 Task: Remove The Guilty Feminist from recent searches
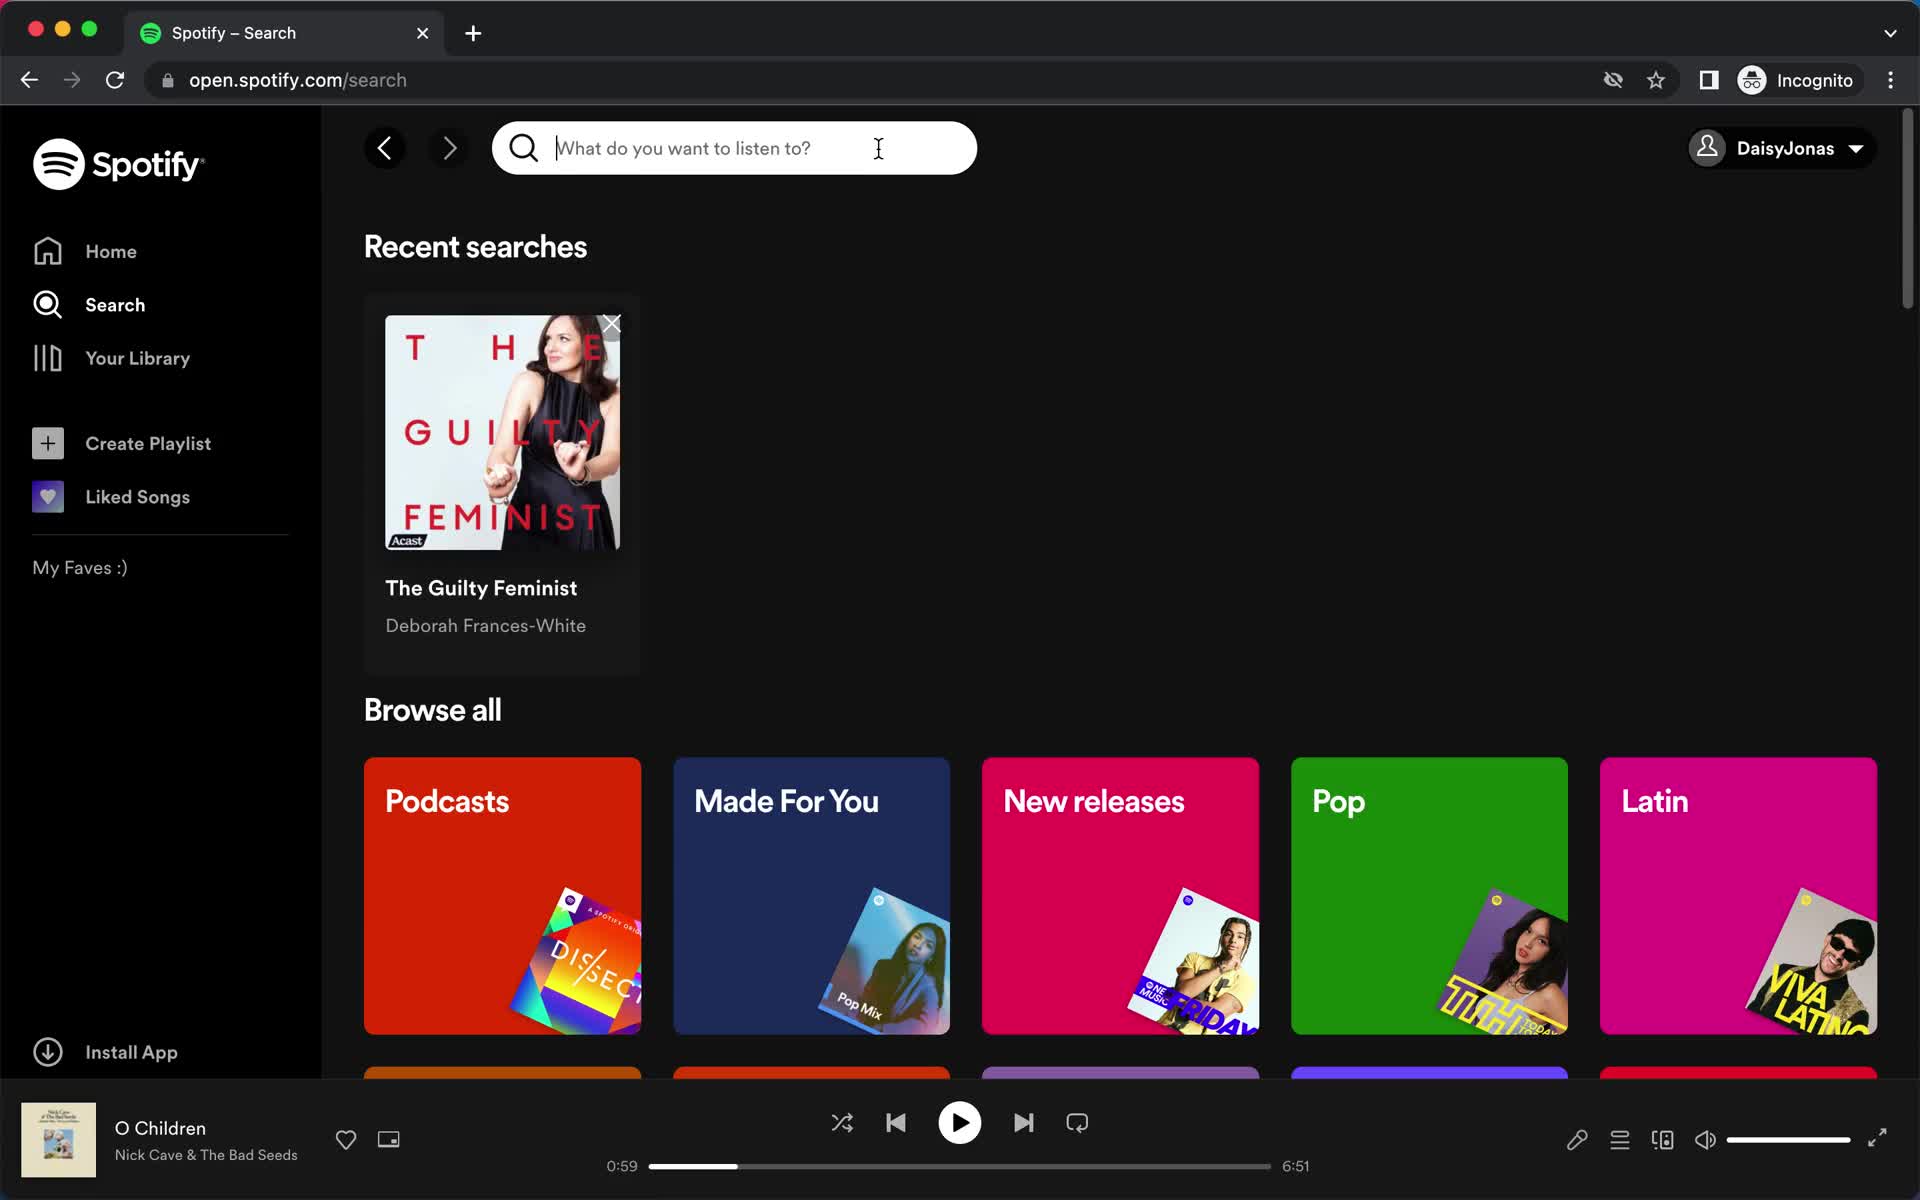click(x=611, y=324)
